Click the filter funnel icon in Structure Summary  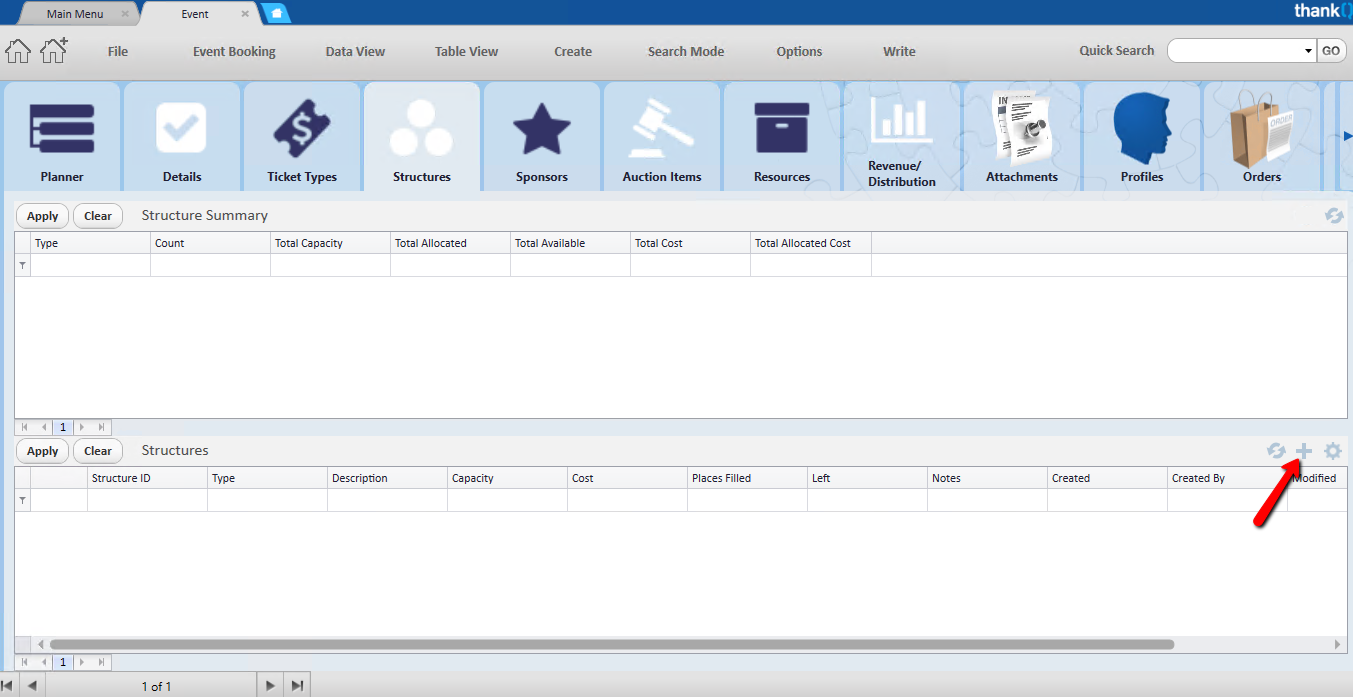click(x=22, y=265)
